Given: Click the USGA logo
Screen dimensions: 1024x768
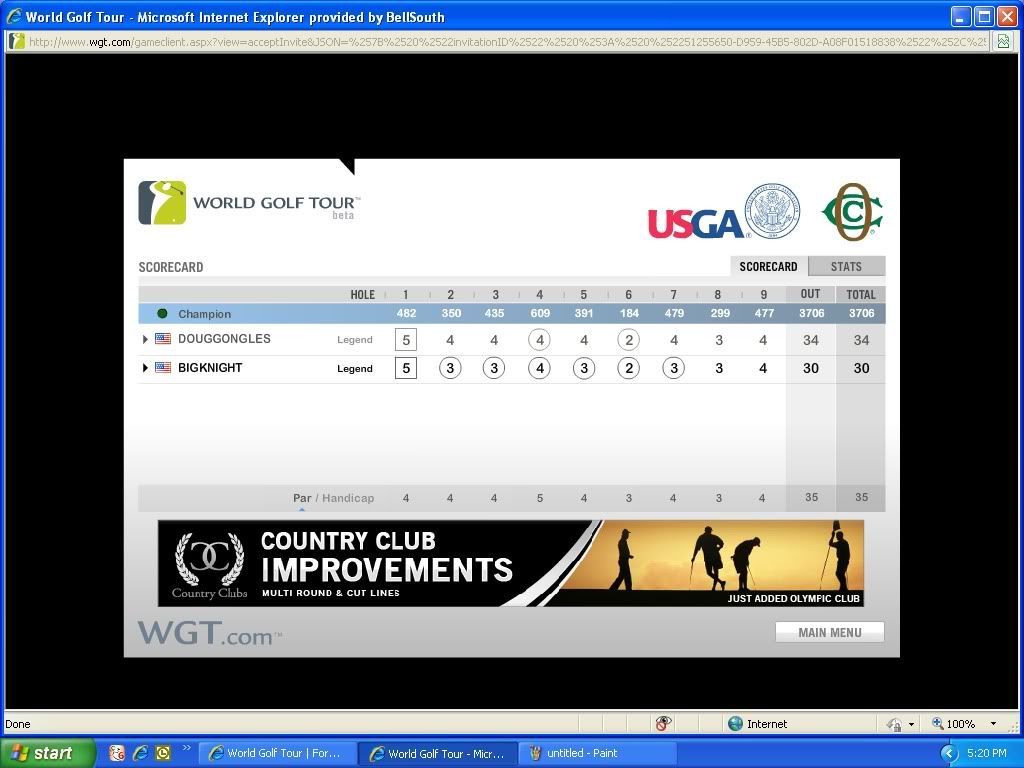Looking at the screenshot, I should (x=724, y=213).
